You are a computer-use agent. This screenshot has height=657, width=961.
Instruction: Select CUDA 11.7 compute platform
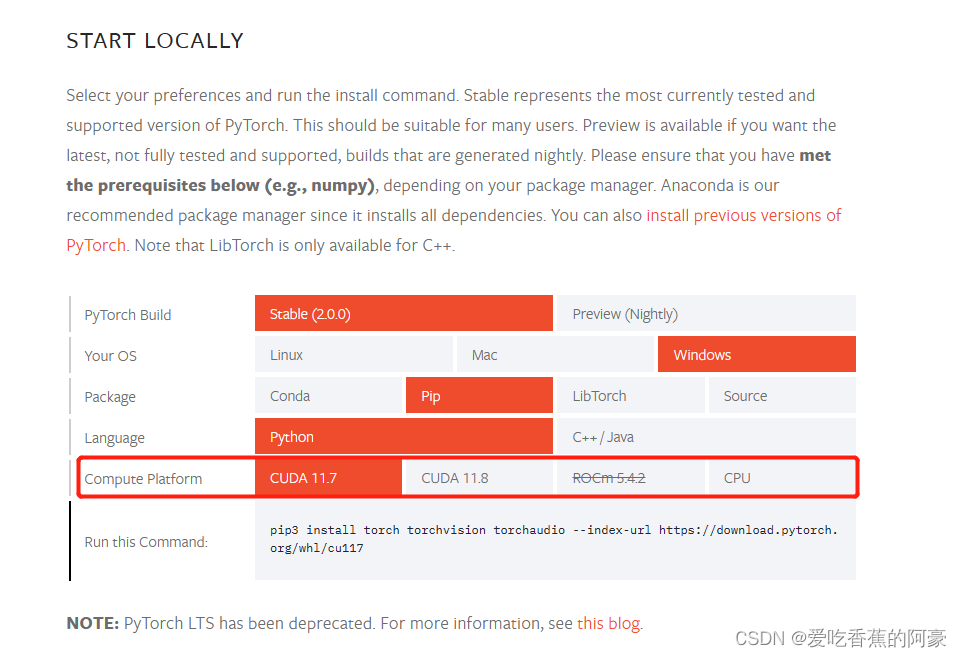pyautogui.click(x=328, y=478)
